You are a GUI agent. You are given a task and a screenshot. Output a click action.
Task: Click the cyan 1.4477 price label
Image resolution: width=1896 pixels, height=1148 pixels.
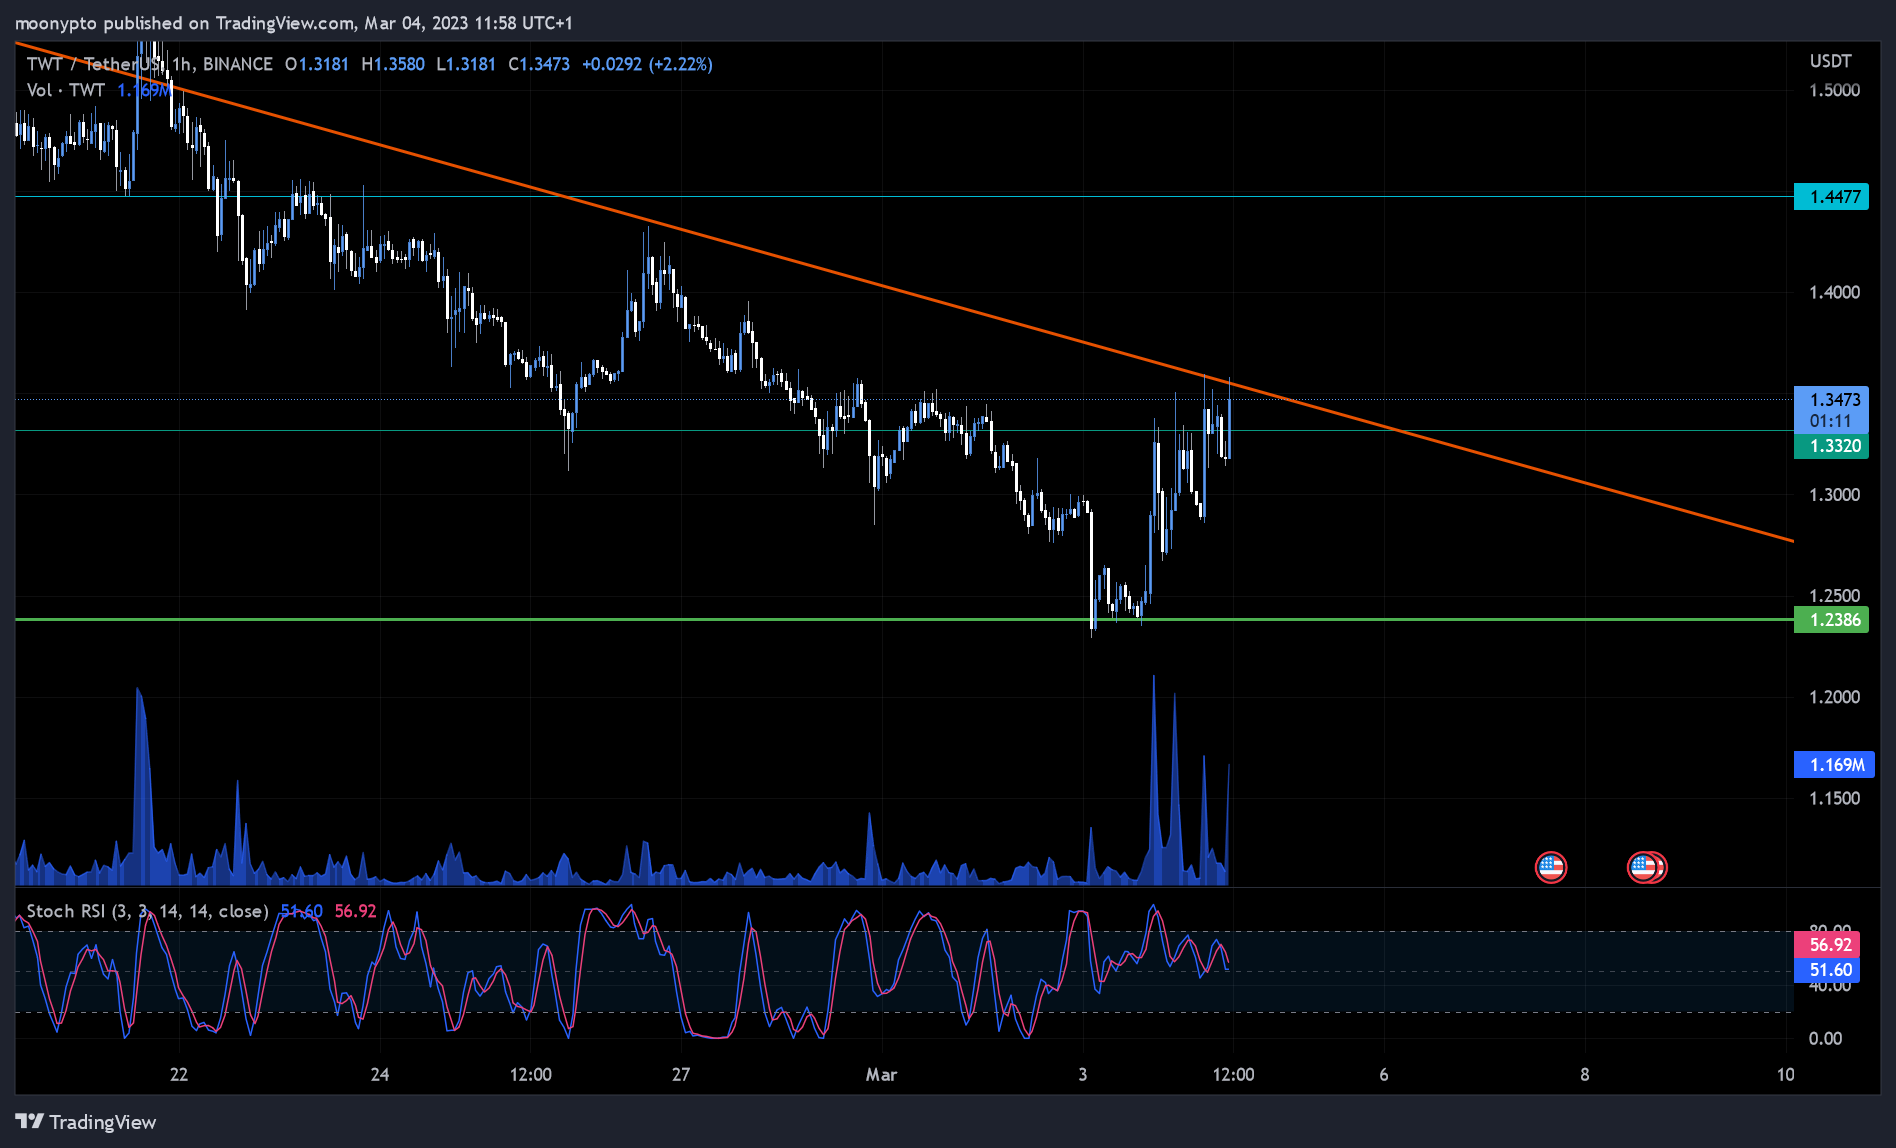(x=1832, y=197)
